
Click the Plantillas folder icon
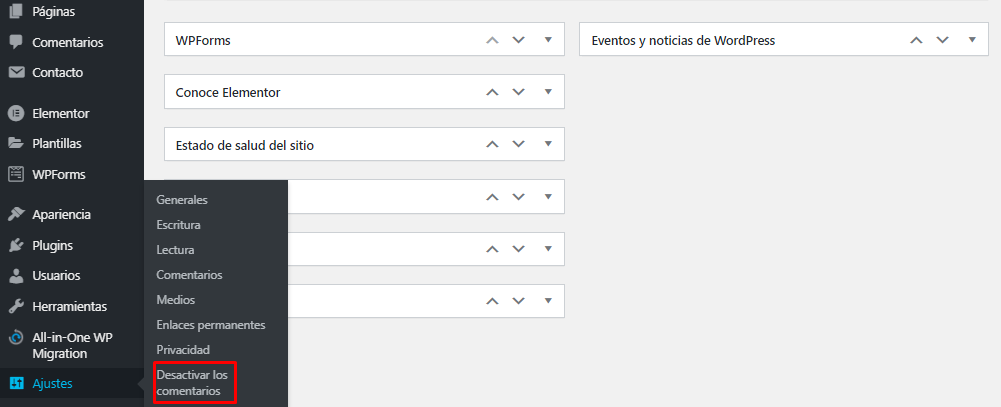pyautogui.click(x=16, y=143)
